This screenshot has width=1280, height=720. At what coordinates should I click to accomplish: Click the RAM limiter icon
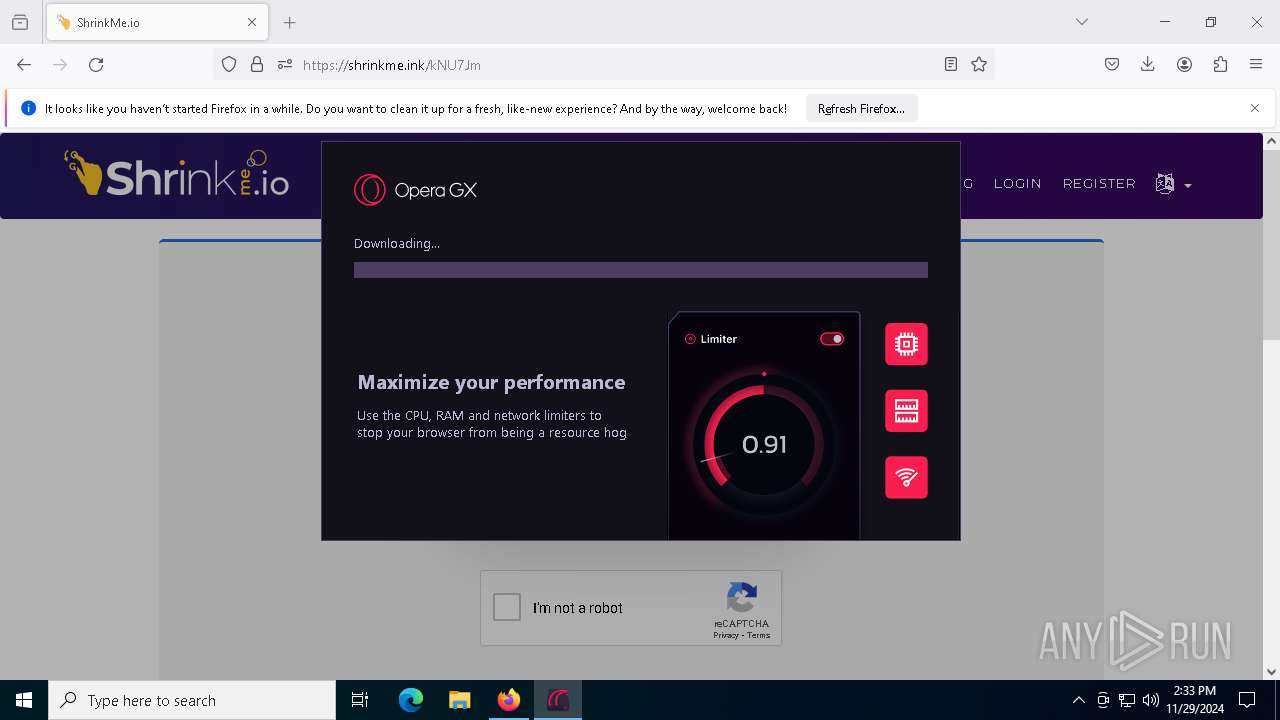click(x=906, y=411)
